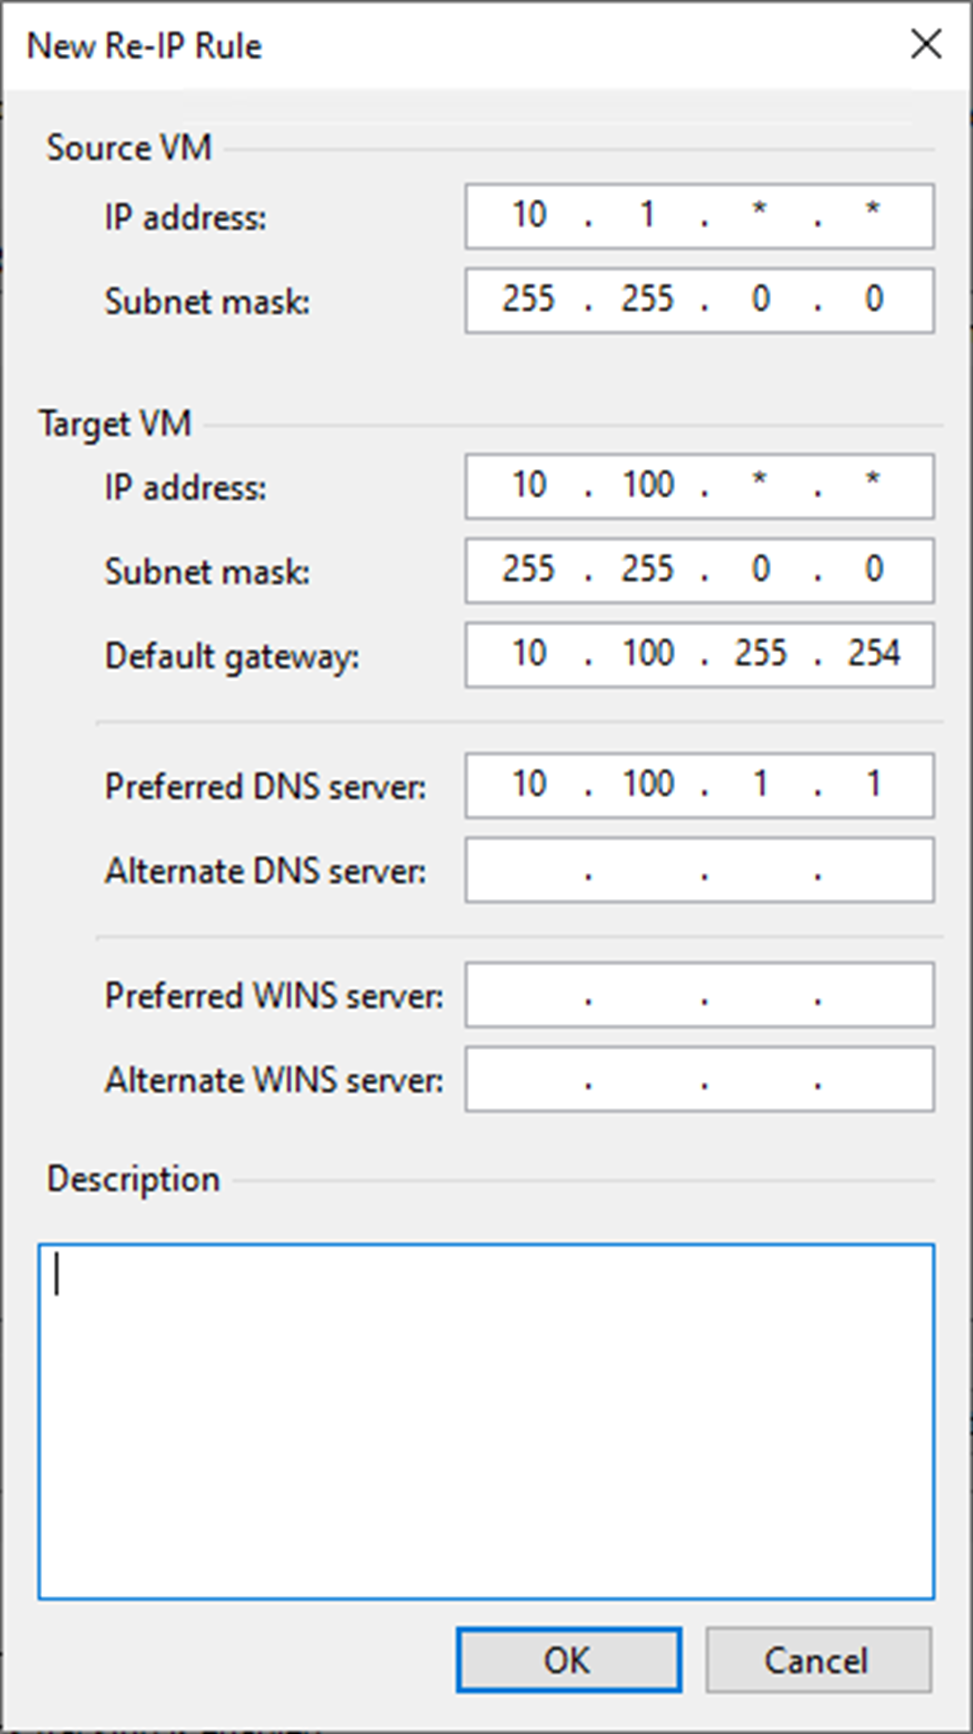Focus the Alternate WINS server field
Image resolution: width=973 pixels, height=1734 pixels.
[x=699, y=1080]
